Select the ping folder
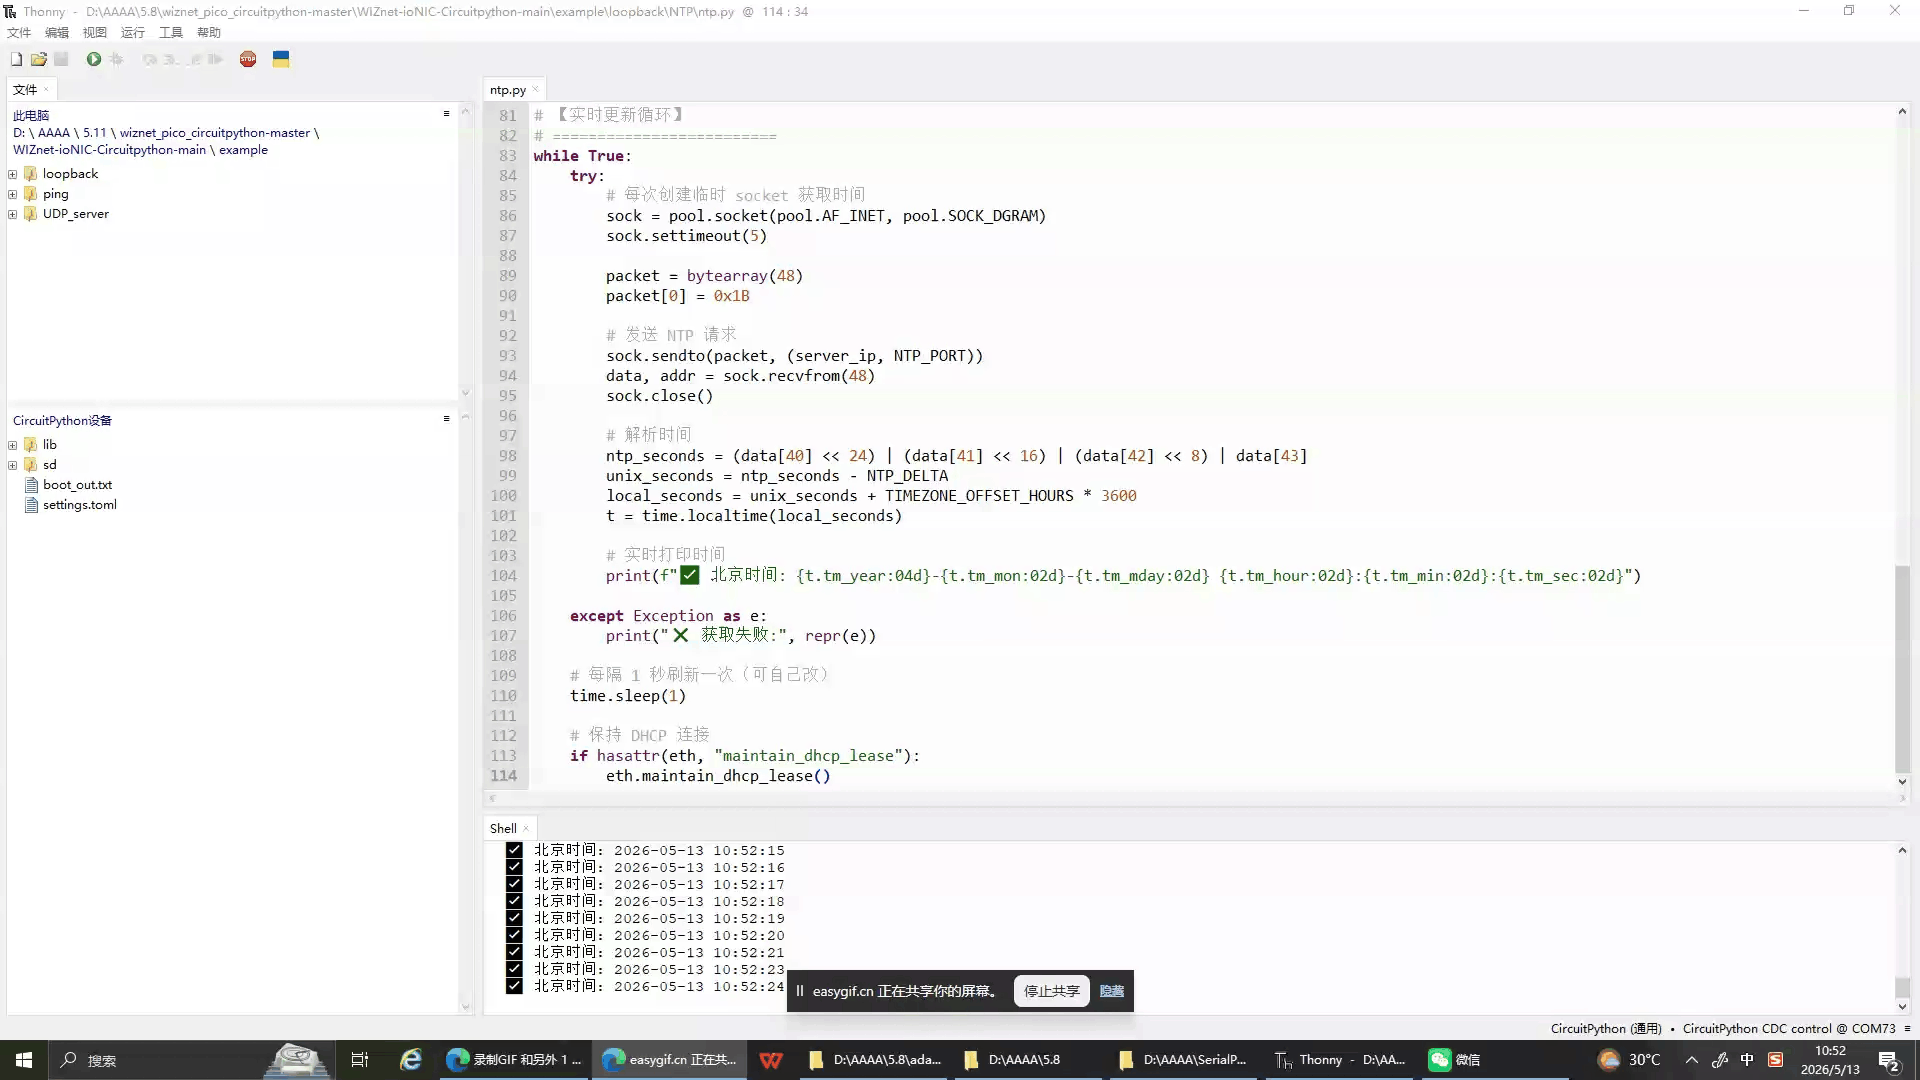The image size is (1920, 1080). (55, 194)
